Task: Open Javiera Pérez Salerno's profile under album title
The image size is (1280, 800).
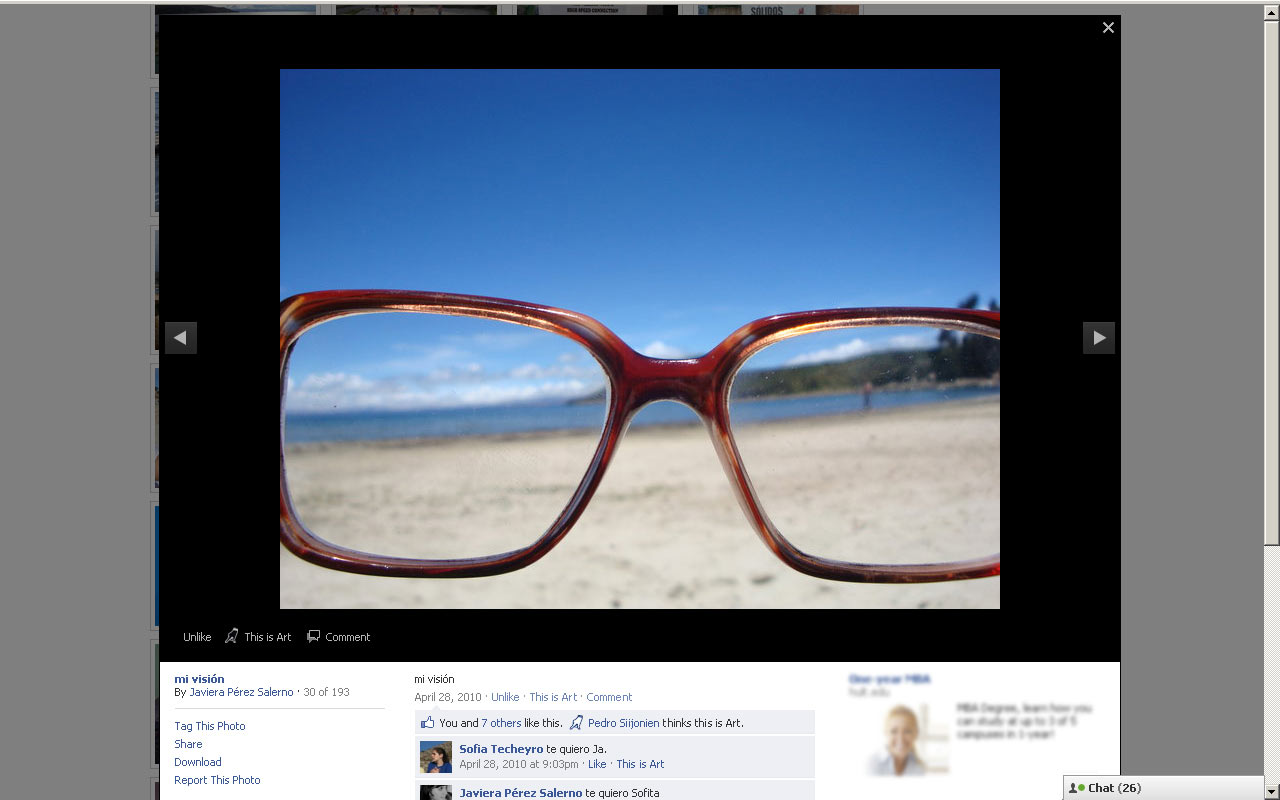Action: click(x=241, y=692)
